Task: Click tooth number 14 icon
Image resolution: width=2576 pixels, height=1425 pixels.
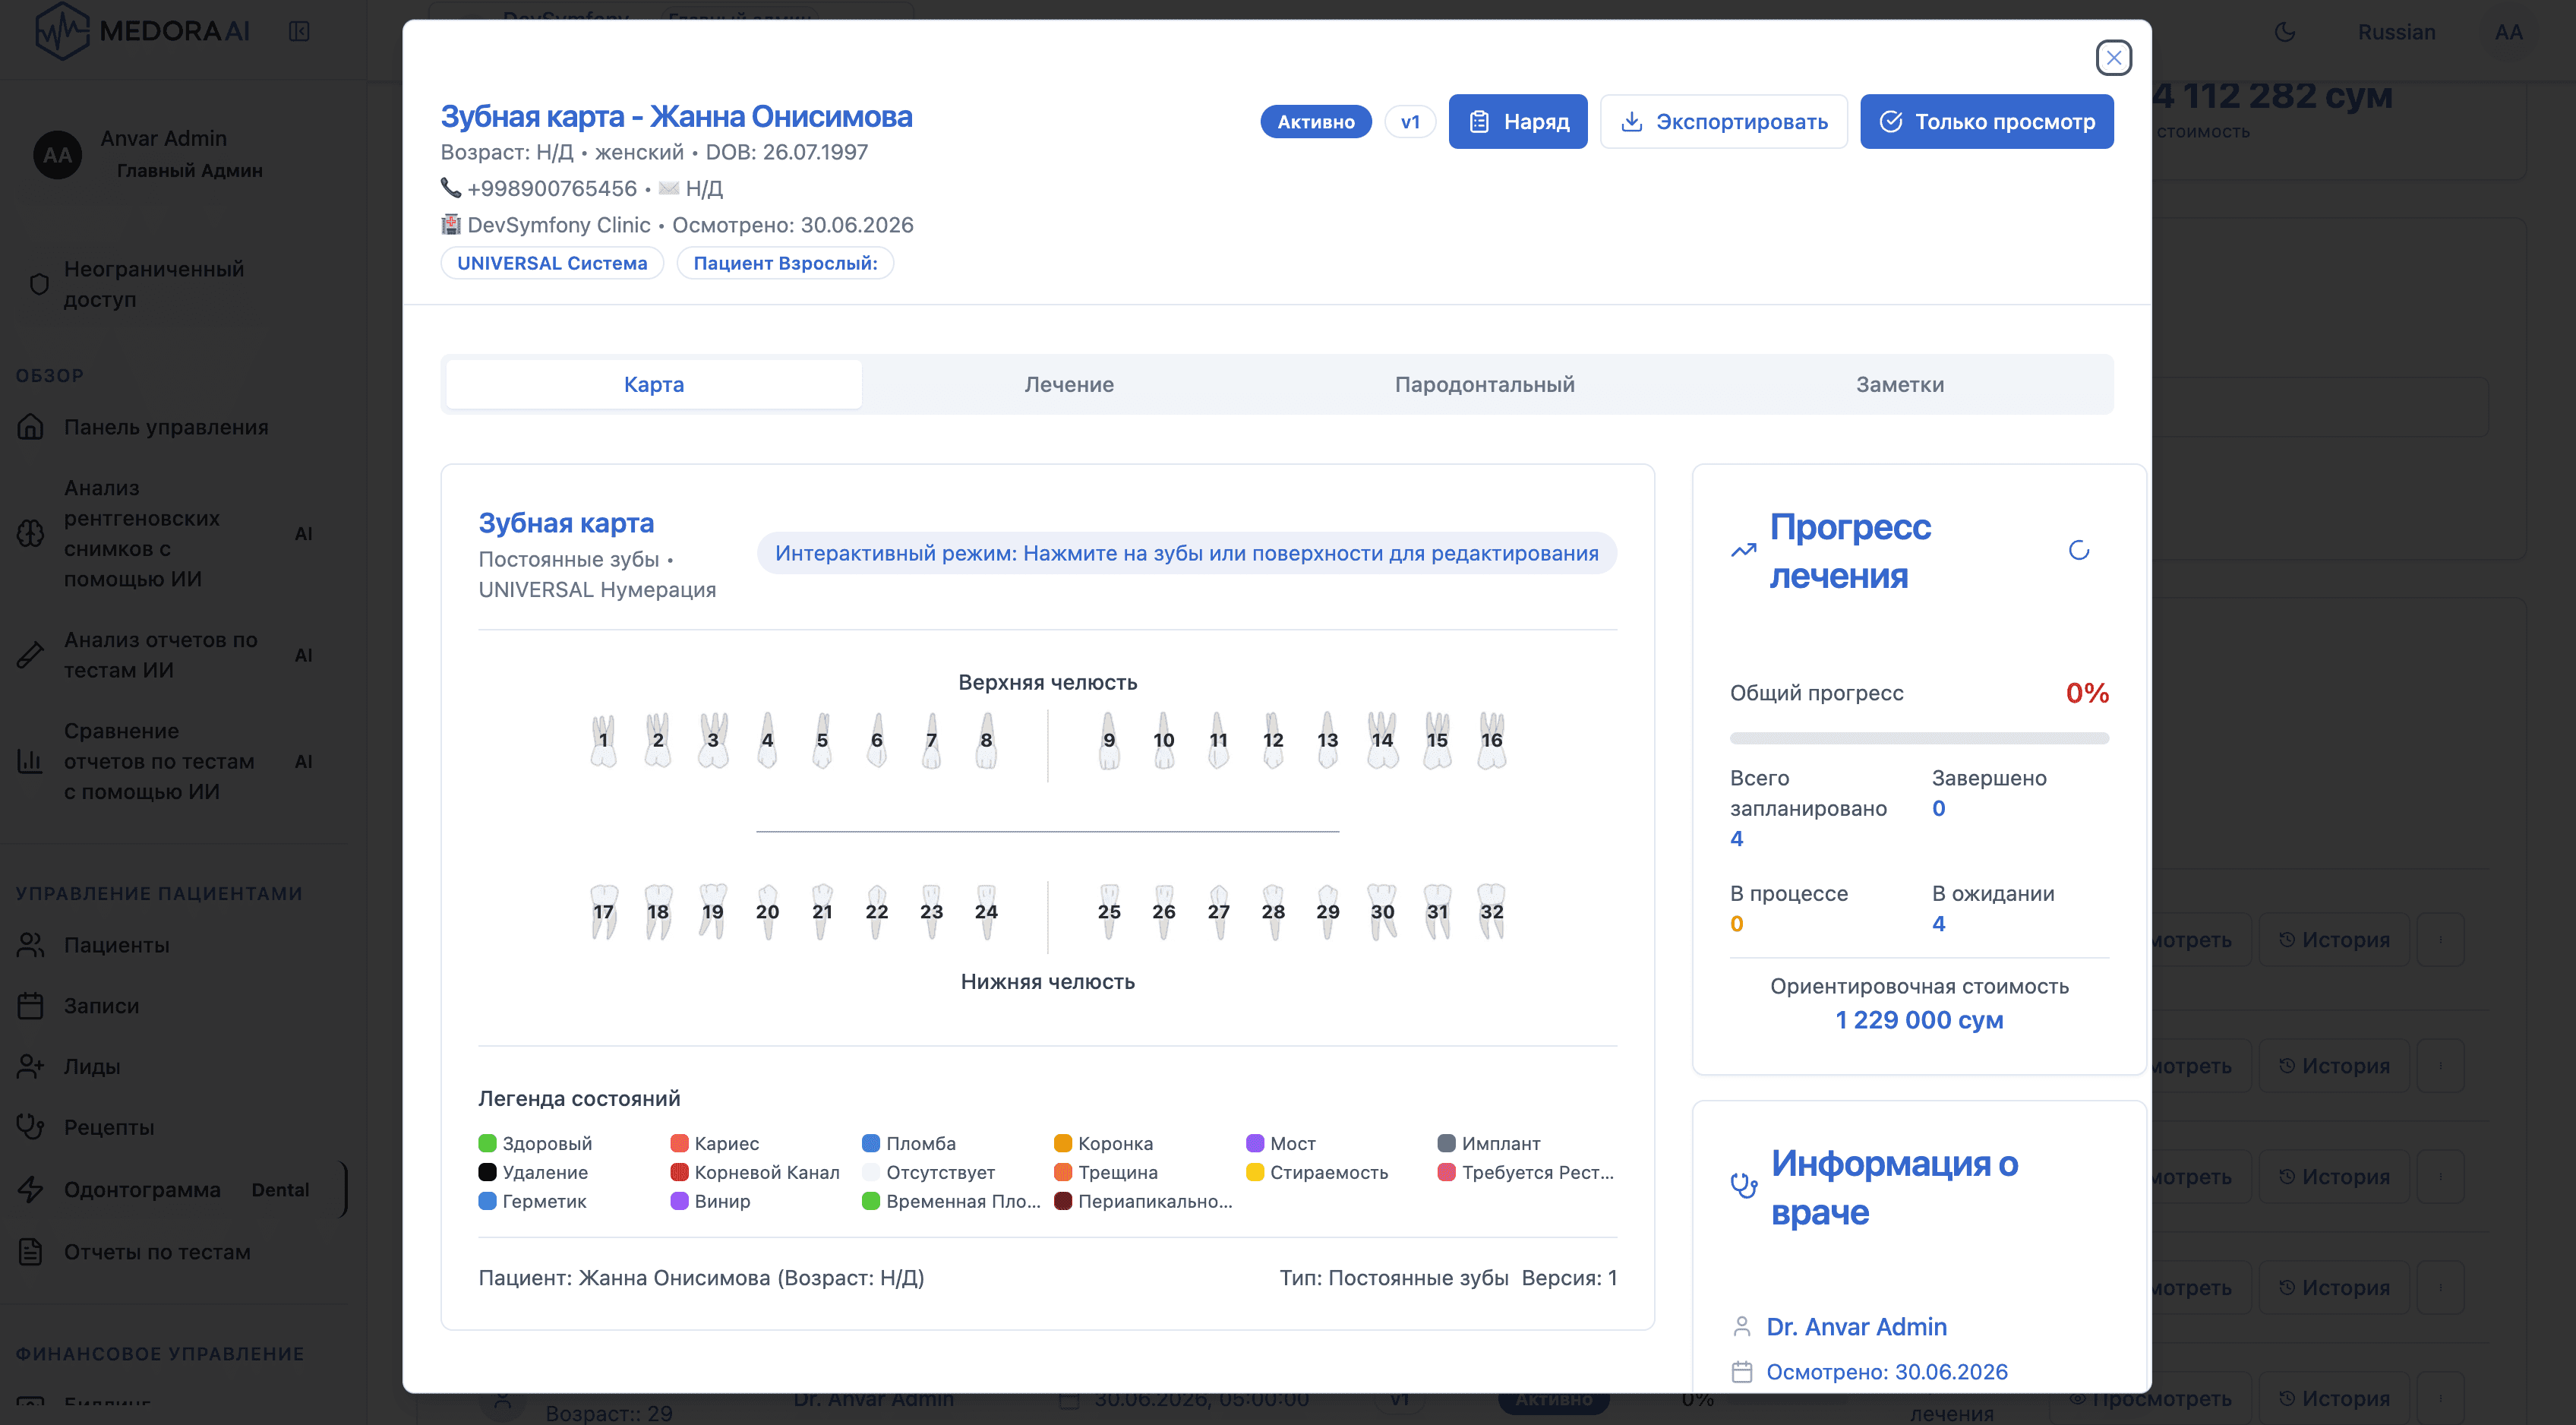Action: [1382, 740]
